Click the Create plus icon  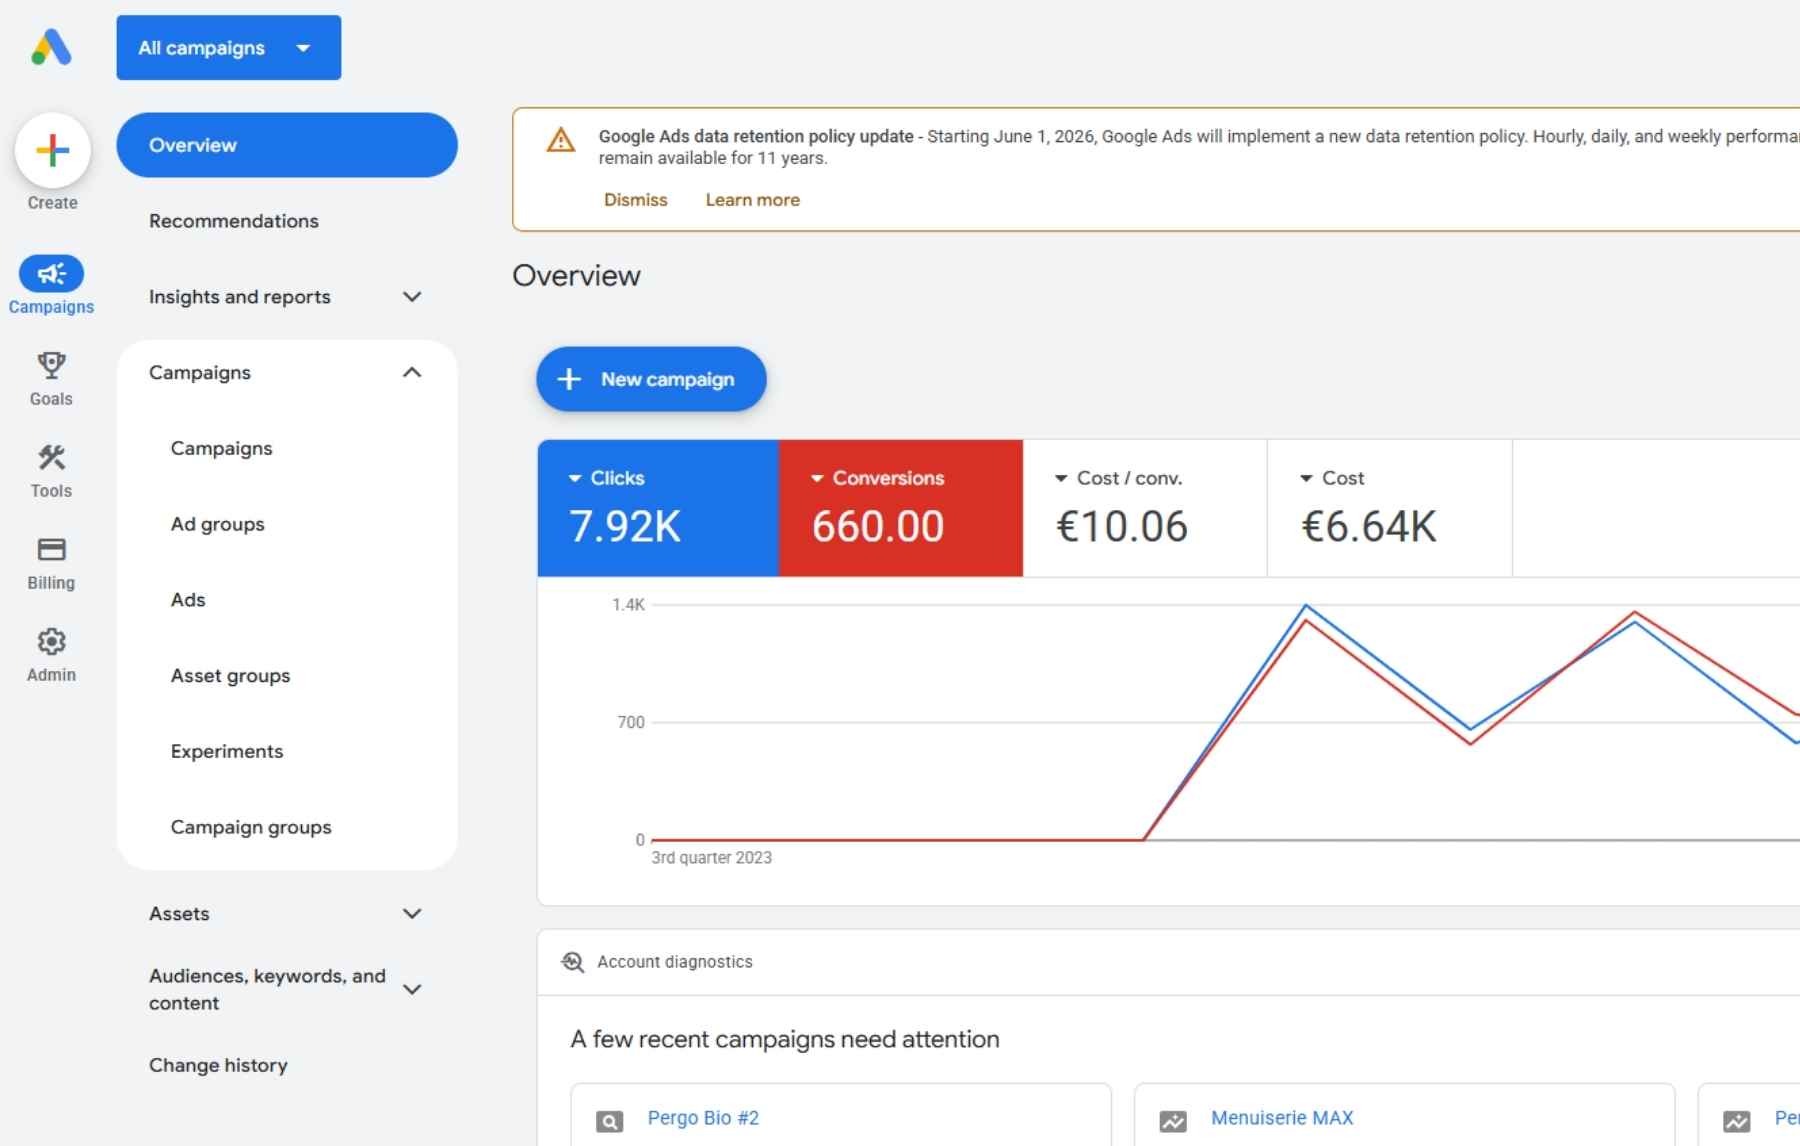click(52, 151)
